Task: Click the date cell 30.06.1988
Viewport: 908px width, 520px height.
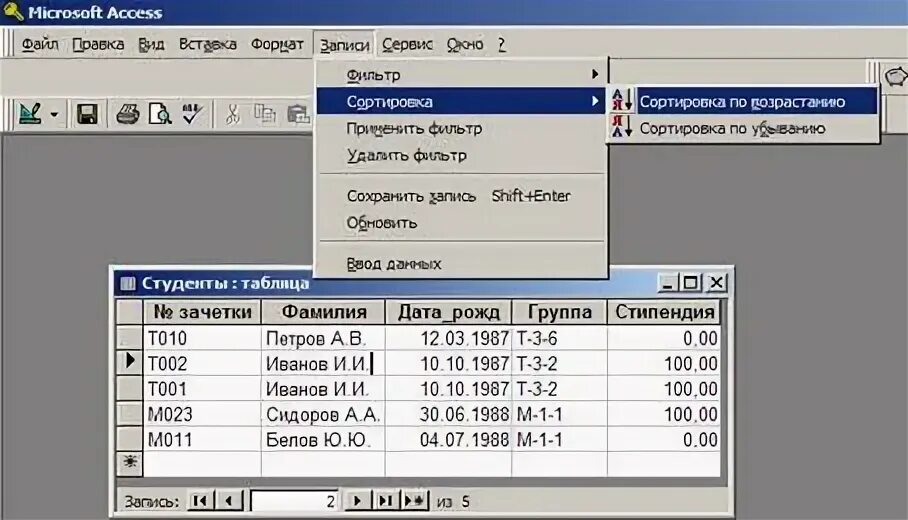Action: point(448,414)
